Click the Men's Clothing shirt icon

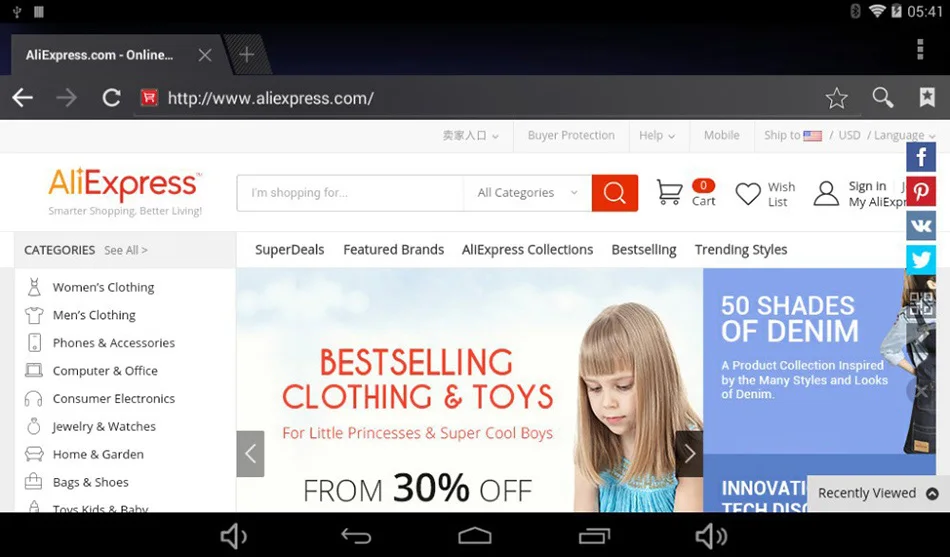coord(34,315)
